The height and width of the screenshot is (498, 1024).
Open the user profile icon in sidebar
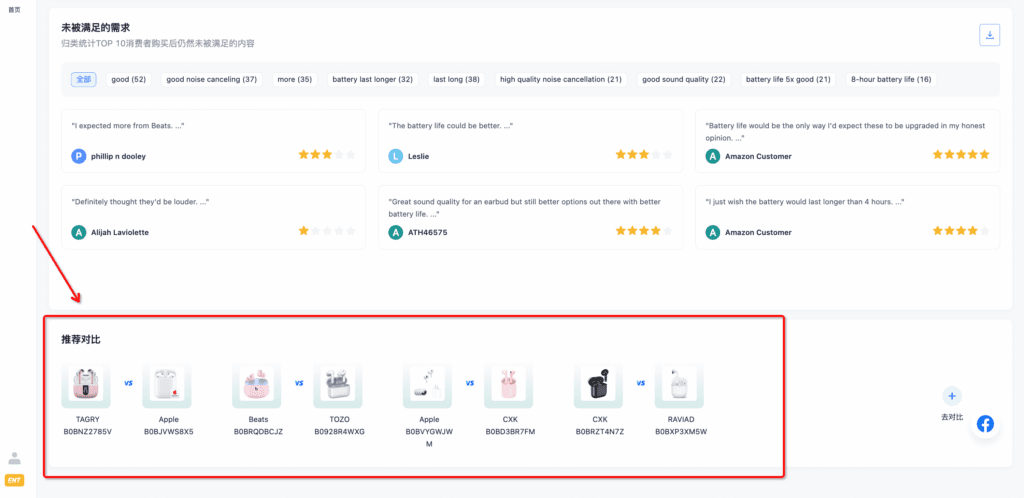[14, 458]
